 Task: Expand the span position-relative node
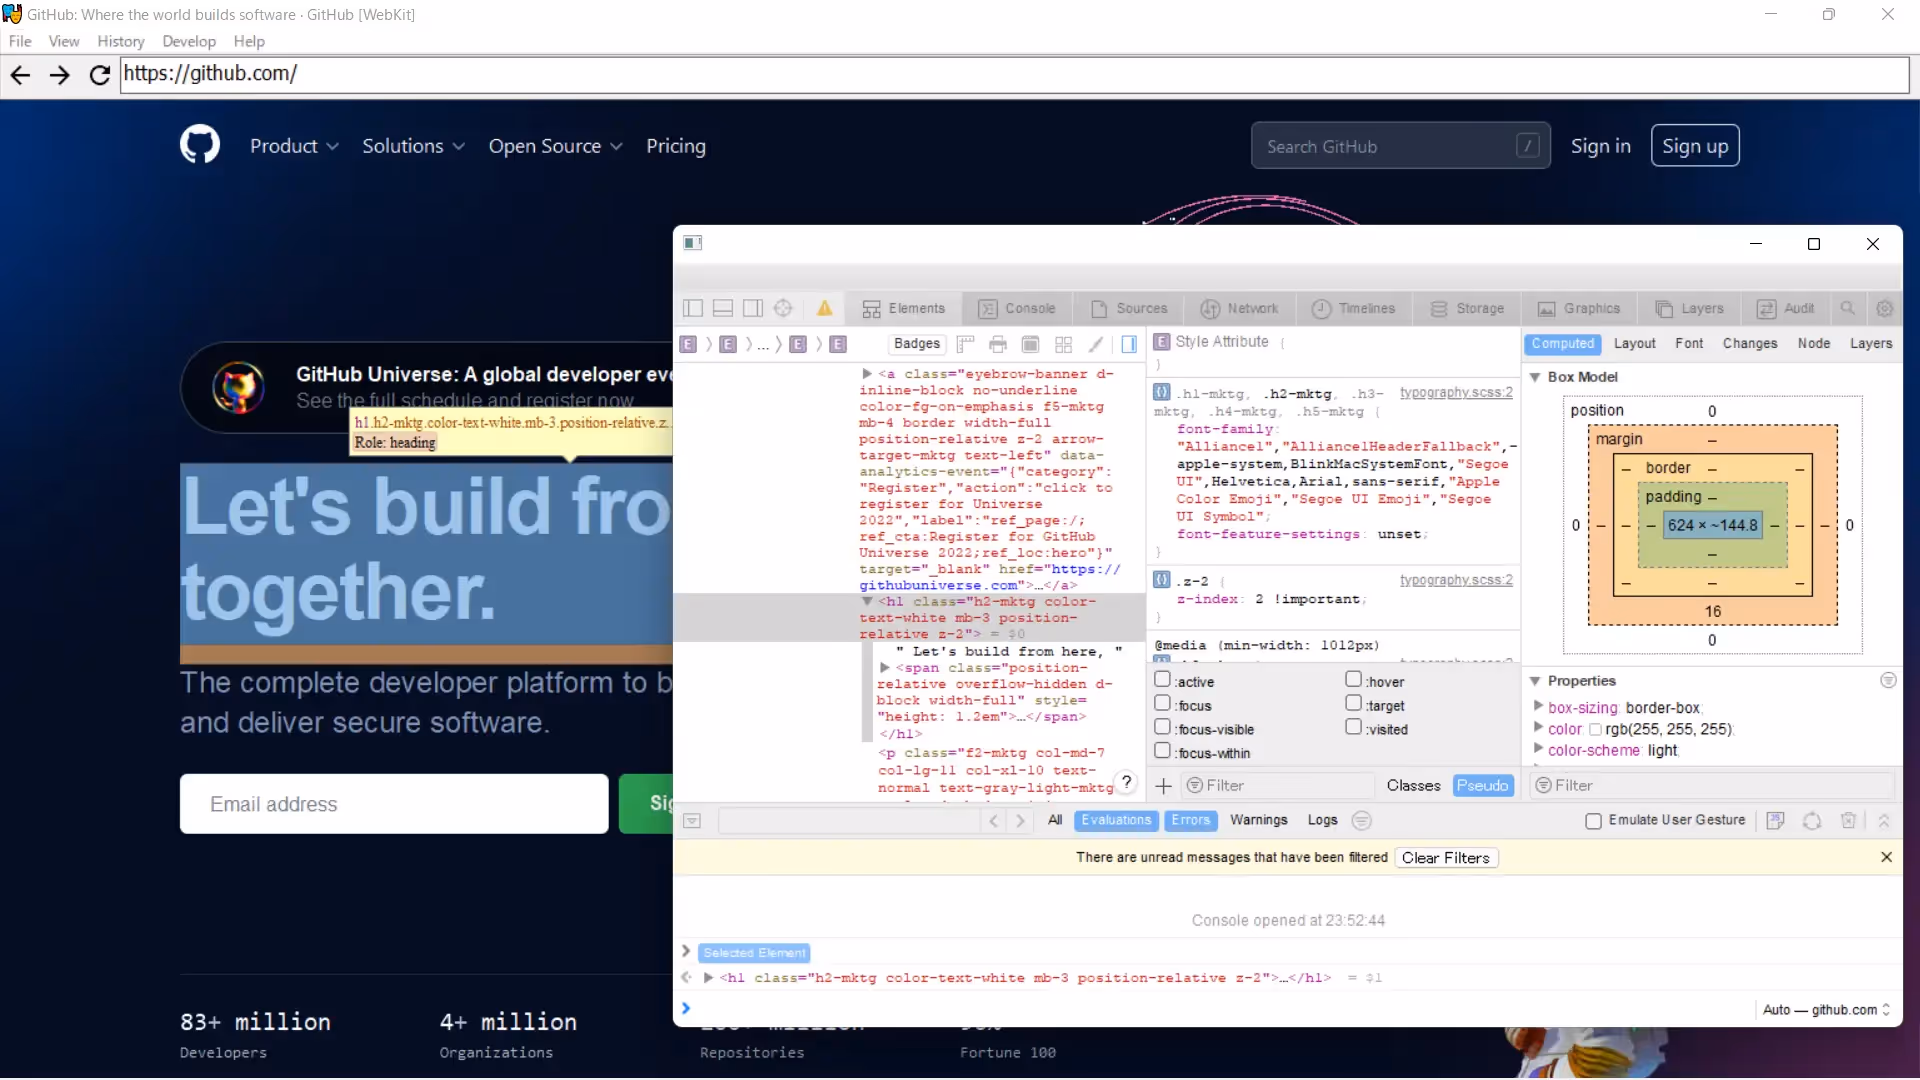885,668
